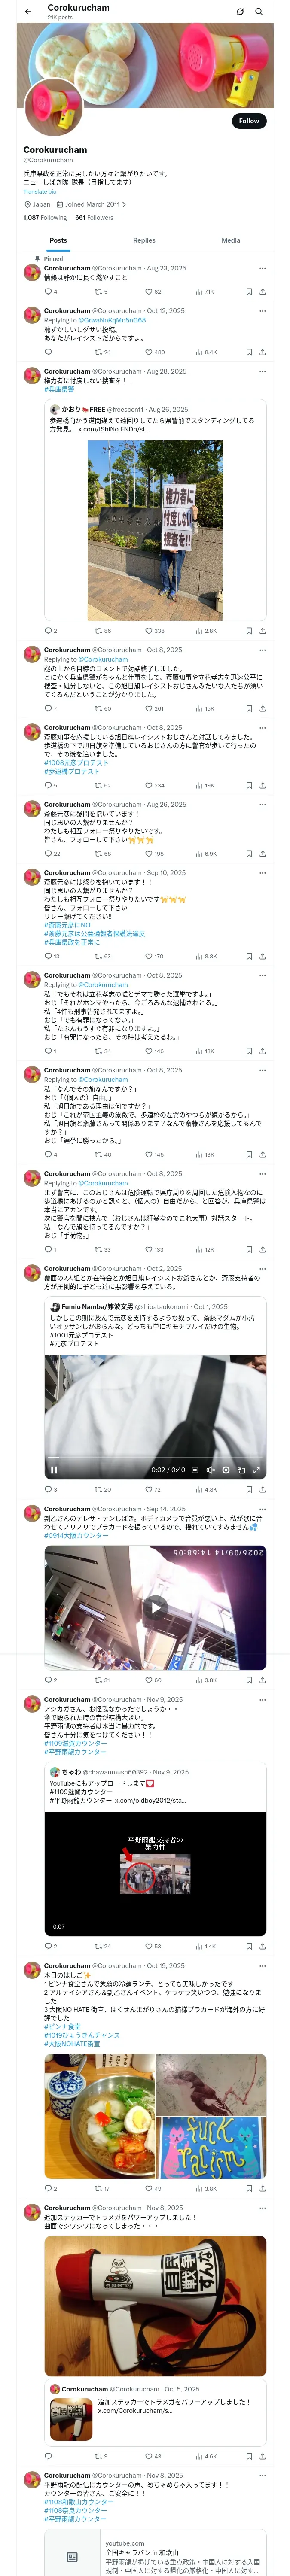
Task: Repost the Sep 14 counter-protest video post
Action: [98, 1680]
